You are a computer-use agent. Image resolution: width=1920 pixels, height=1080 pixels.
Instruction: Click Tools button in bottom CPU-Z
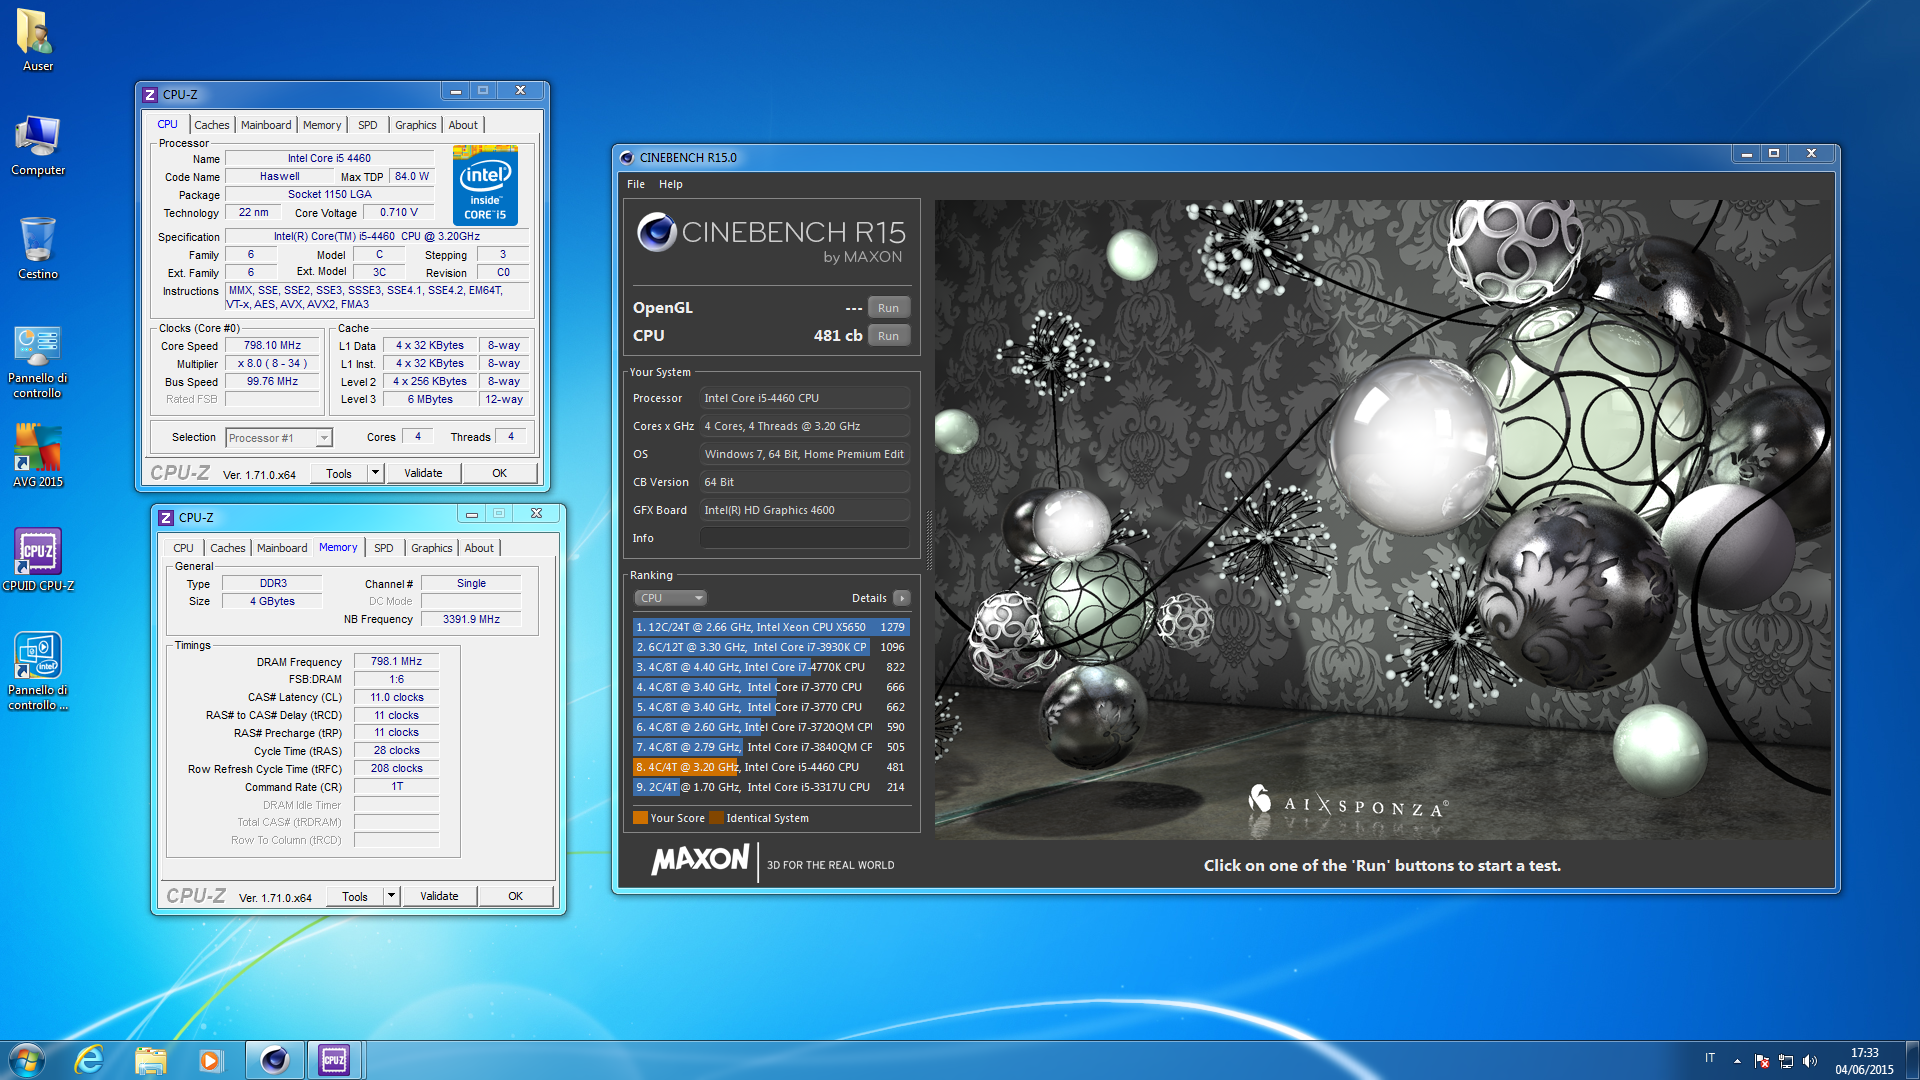tap(355, 897)
